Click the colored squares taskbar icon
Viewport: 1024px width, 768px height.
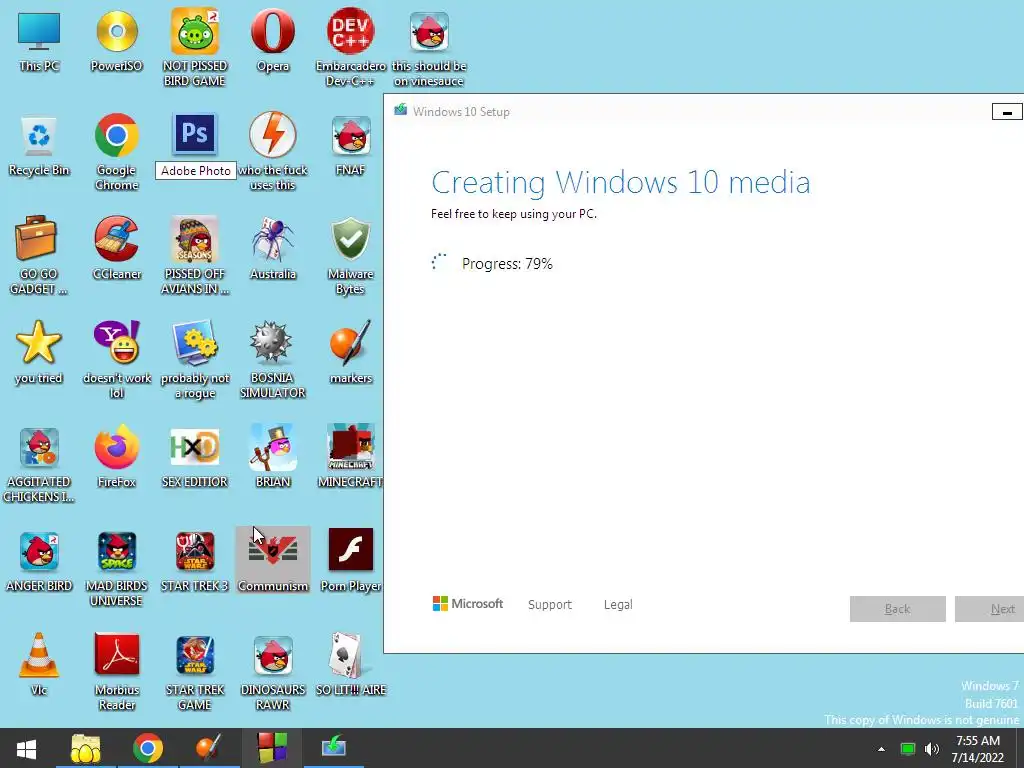click(272, 748)
